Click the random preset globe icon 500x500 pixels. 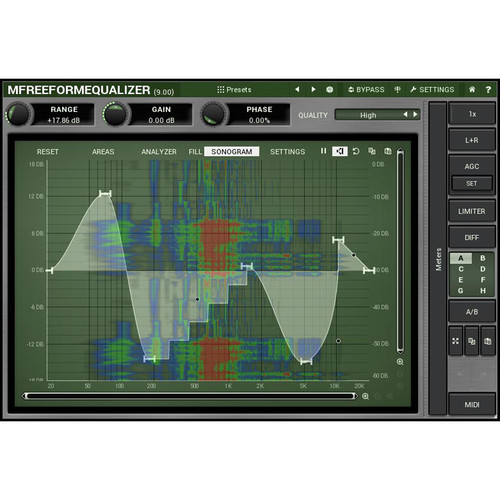tap(330, 89)
